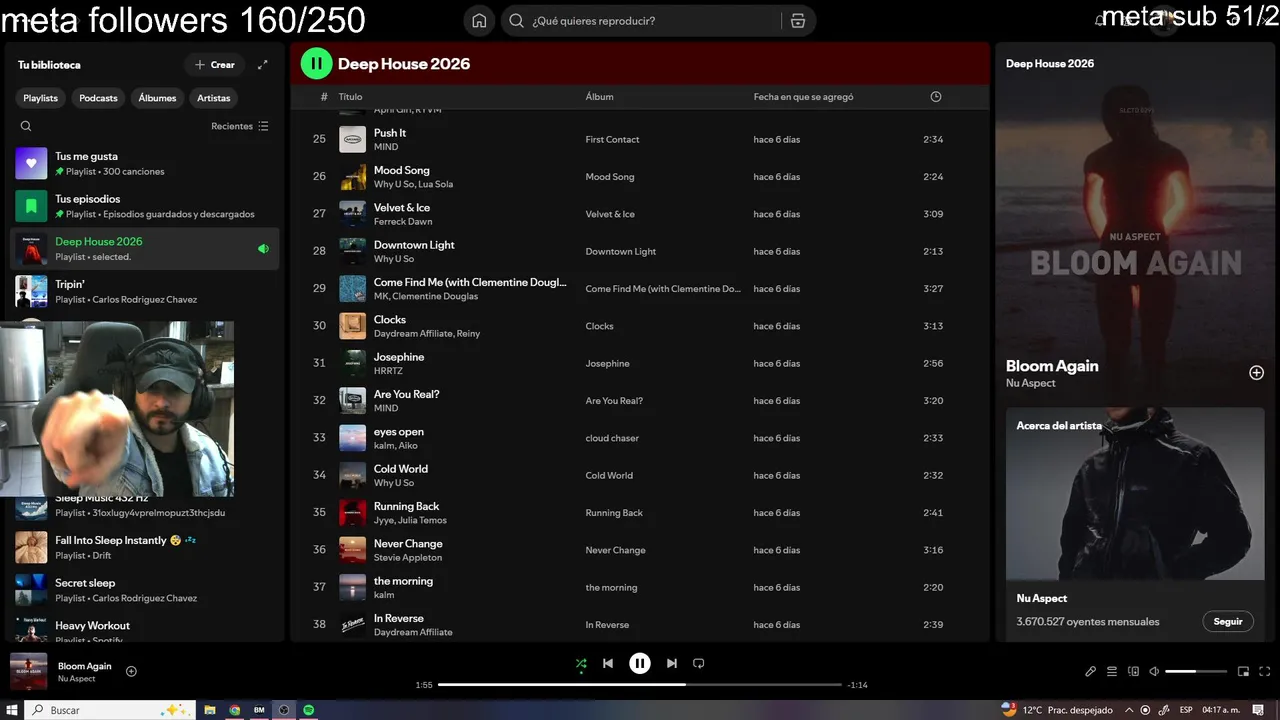The width and height of the screenshot is (1280, 720).
Task: Toggle repeat mode
Action: [x=699, y=663]
